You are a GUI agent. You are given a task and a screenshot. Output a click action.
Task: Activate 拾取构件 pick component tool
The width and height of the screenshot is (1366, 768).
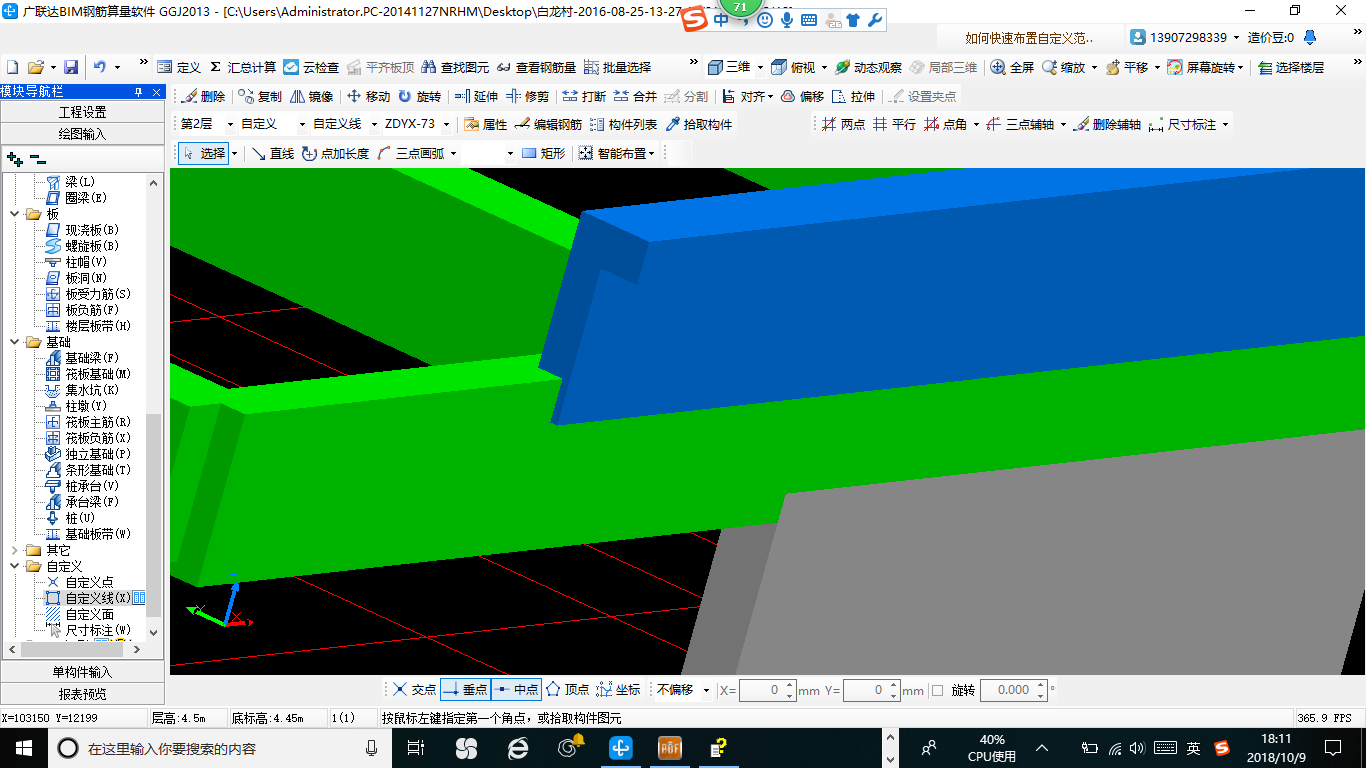(699, 124)
